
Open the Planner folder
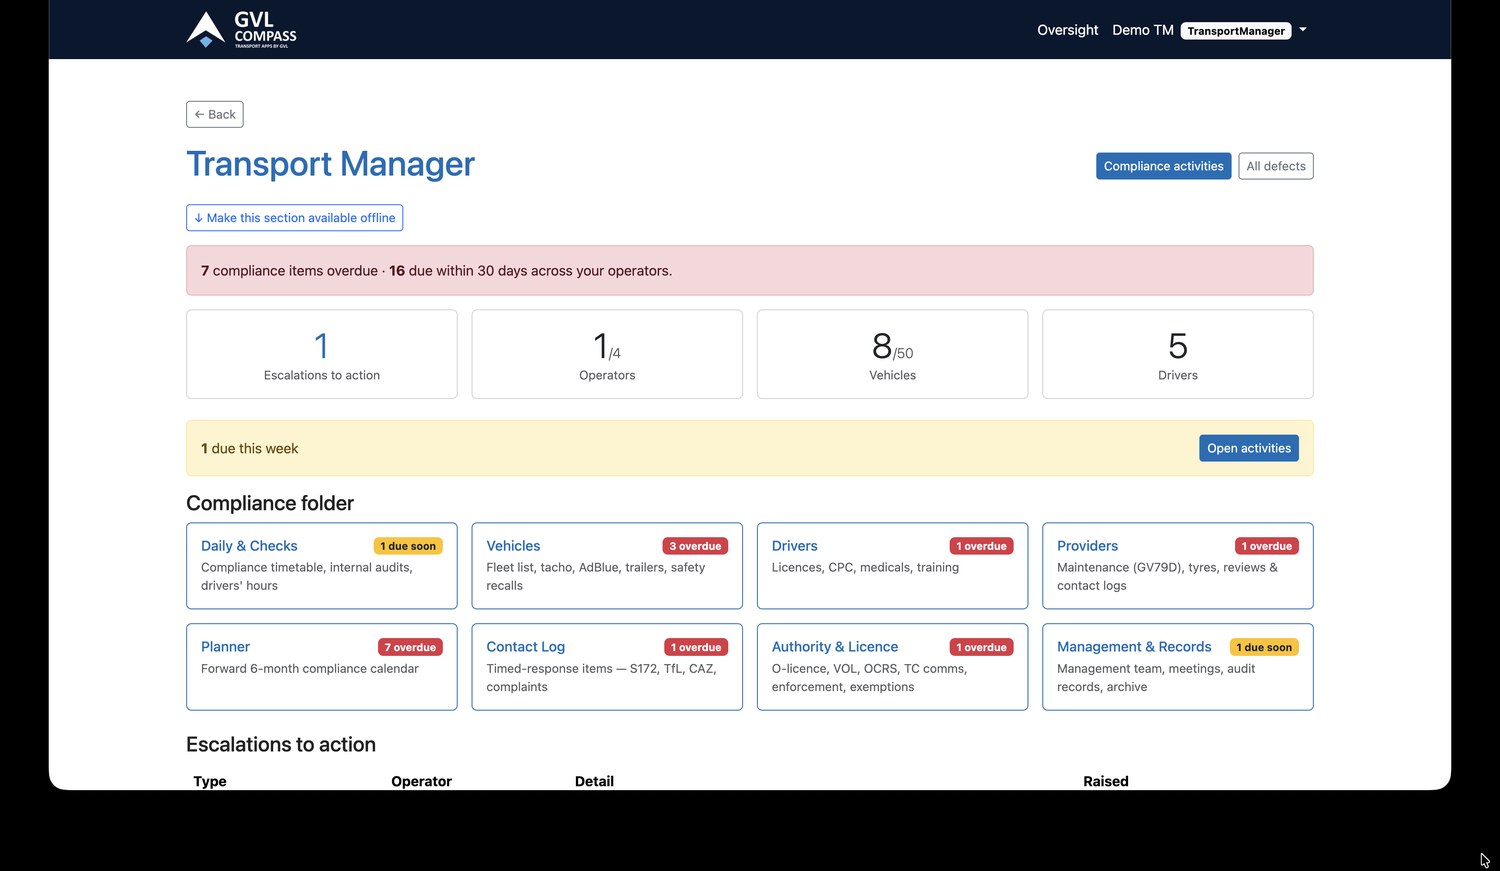322,667
